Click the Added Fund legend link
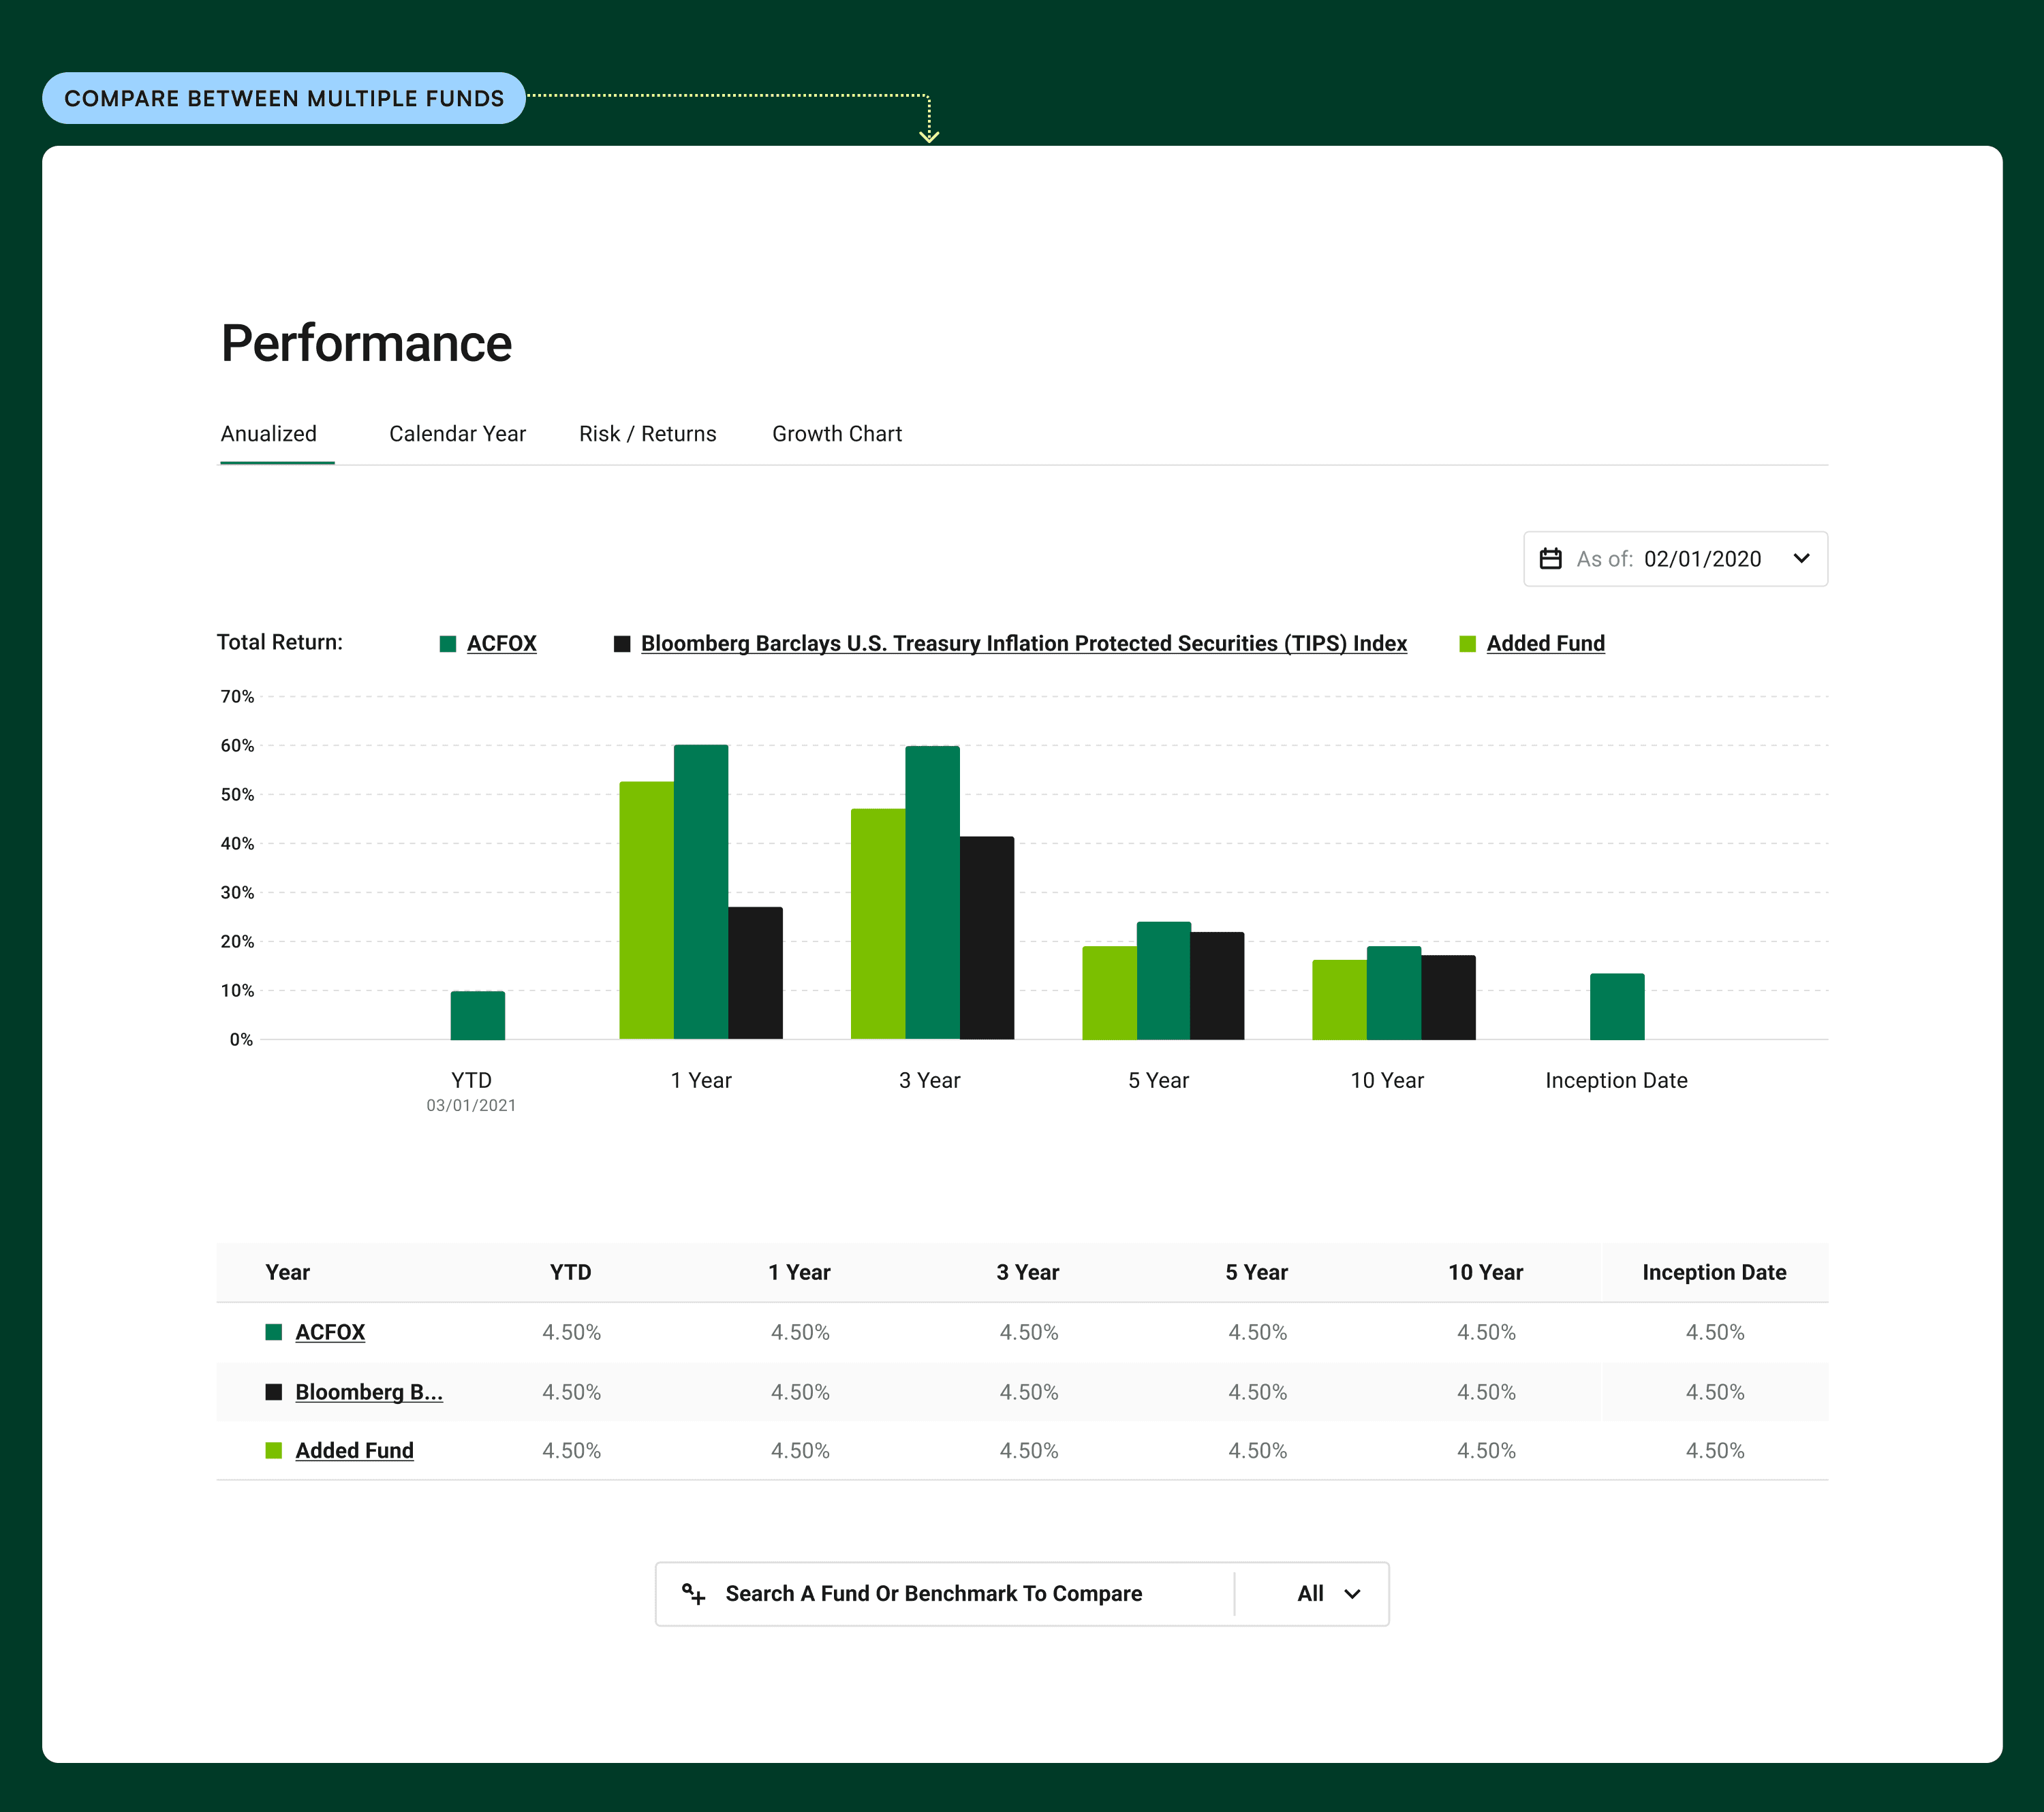2044x1812 pixels. click(1545, 644)
